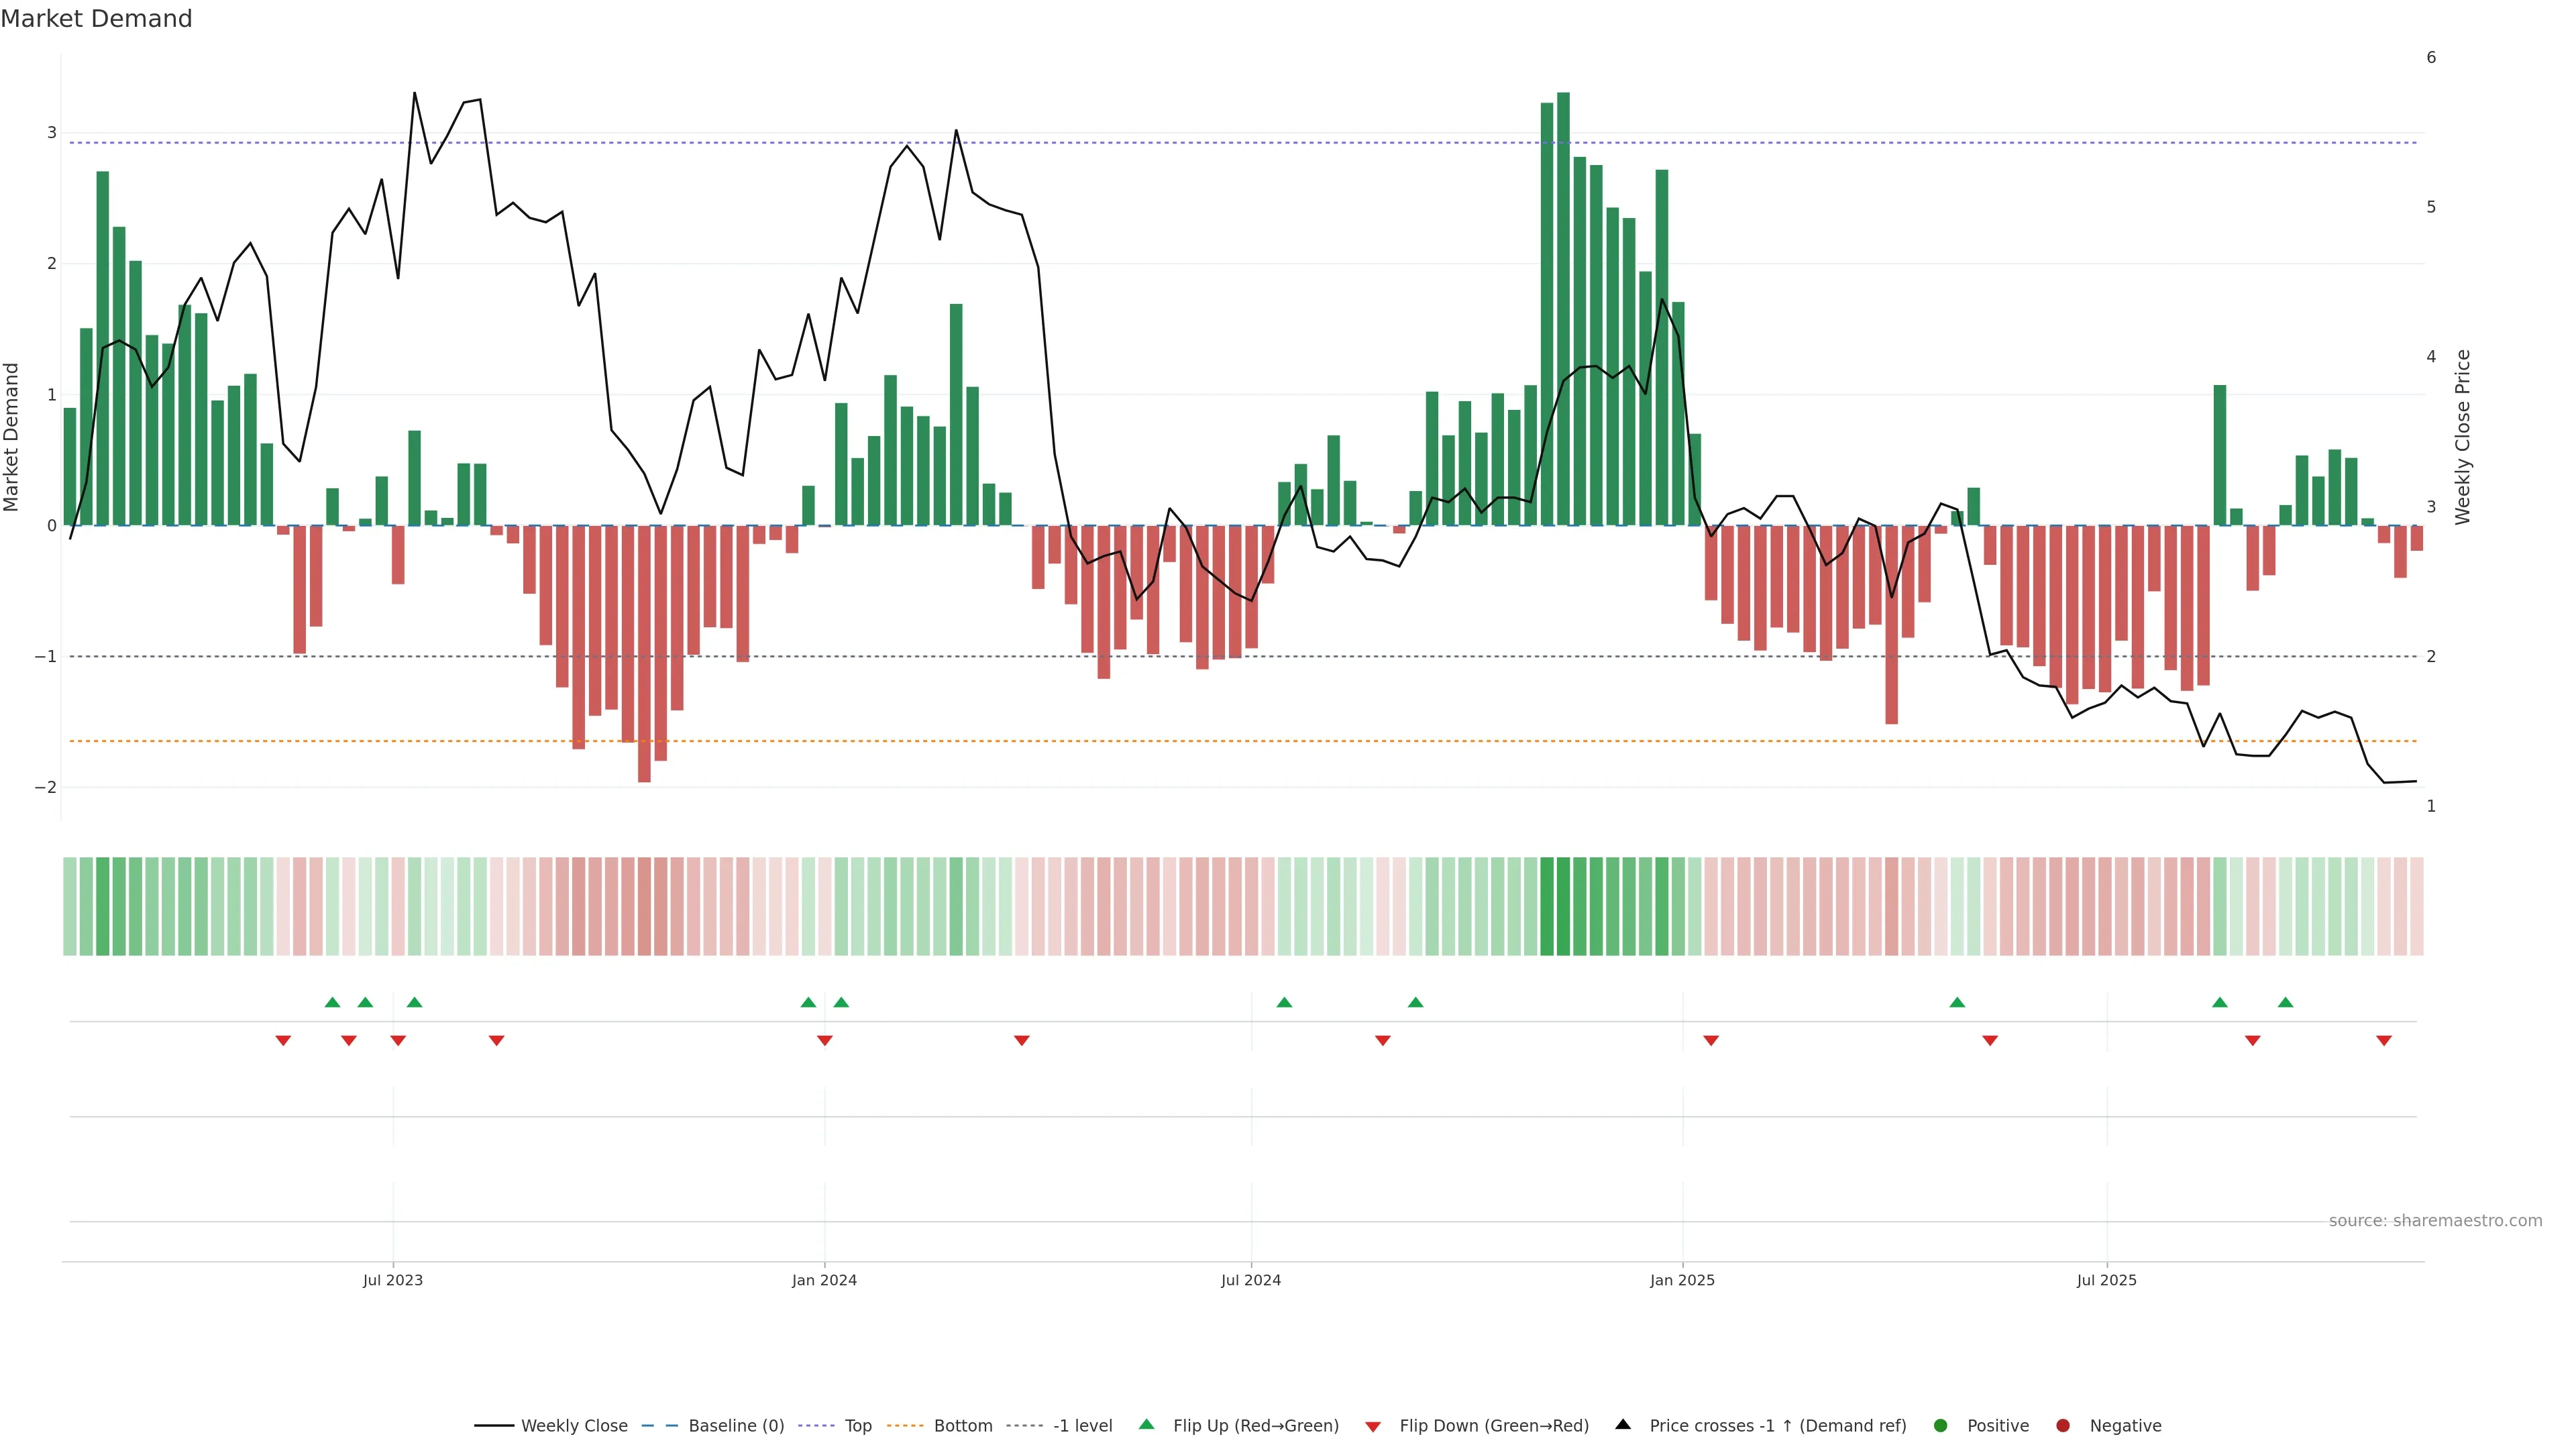Click the Flip Up green triangle legend icon
The height and width of the screenshot is (1449, 2576).
(1147, 1425)
